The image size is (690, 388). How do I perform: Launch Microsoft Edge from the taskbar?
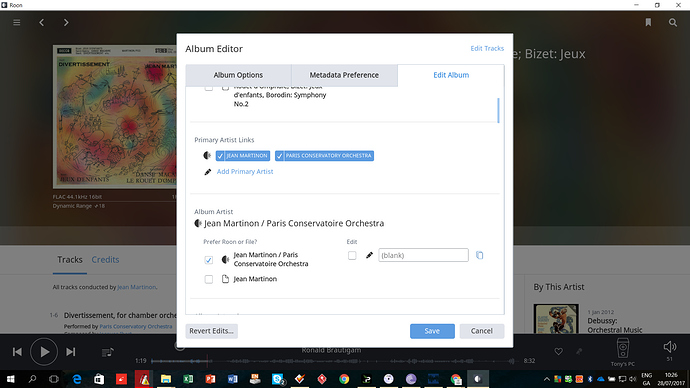coord(77,379)
